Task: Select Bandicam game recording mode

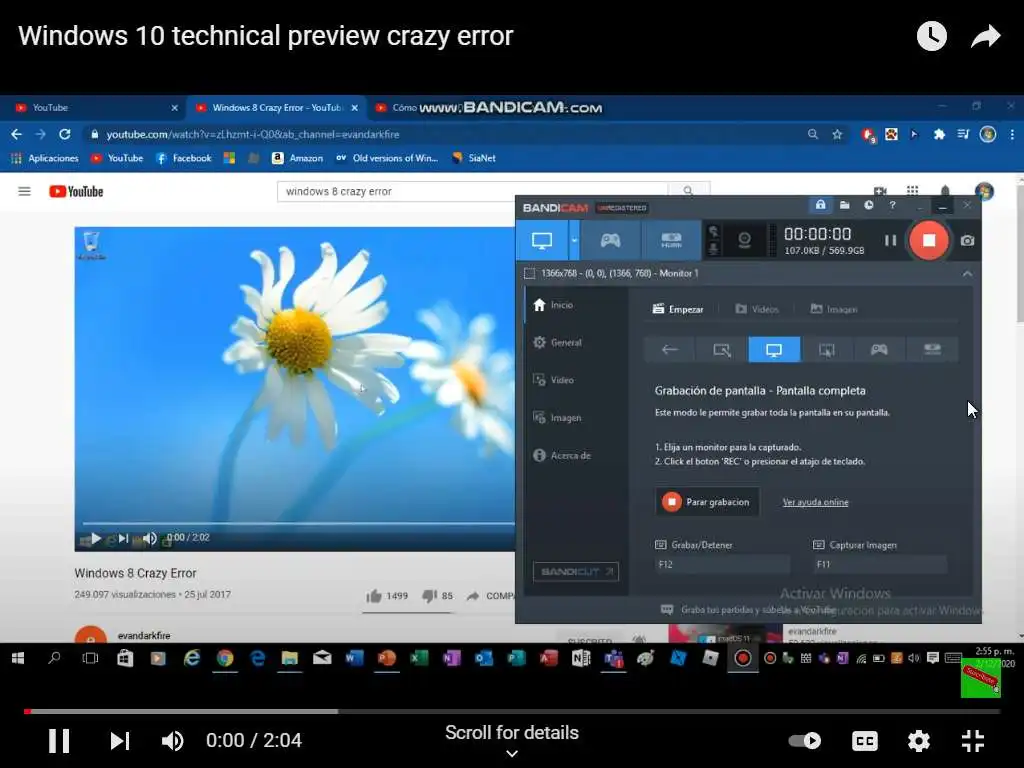Action: pos(610,240)
